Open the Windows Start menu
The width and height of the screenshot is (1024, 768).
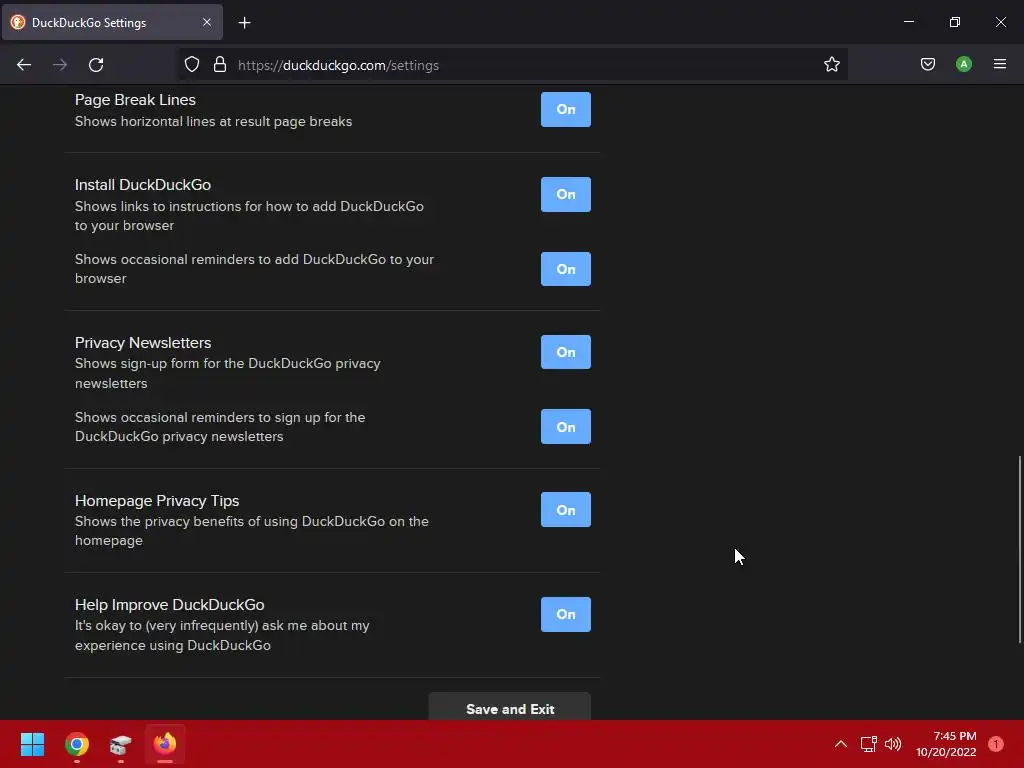[32, 744]
